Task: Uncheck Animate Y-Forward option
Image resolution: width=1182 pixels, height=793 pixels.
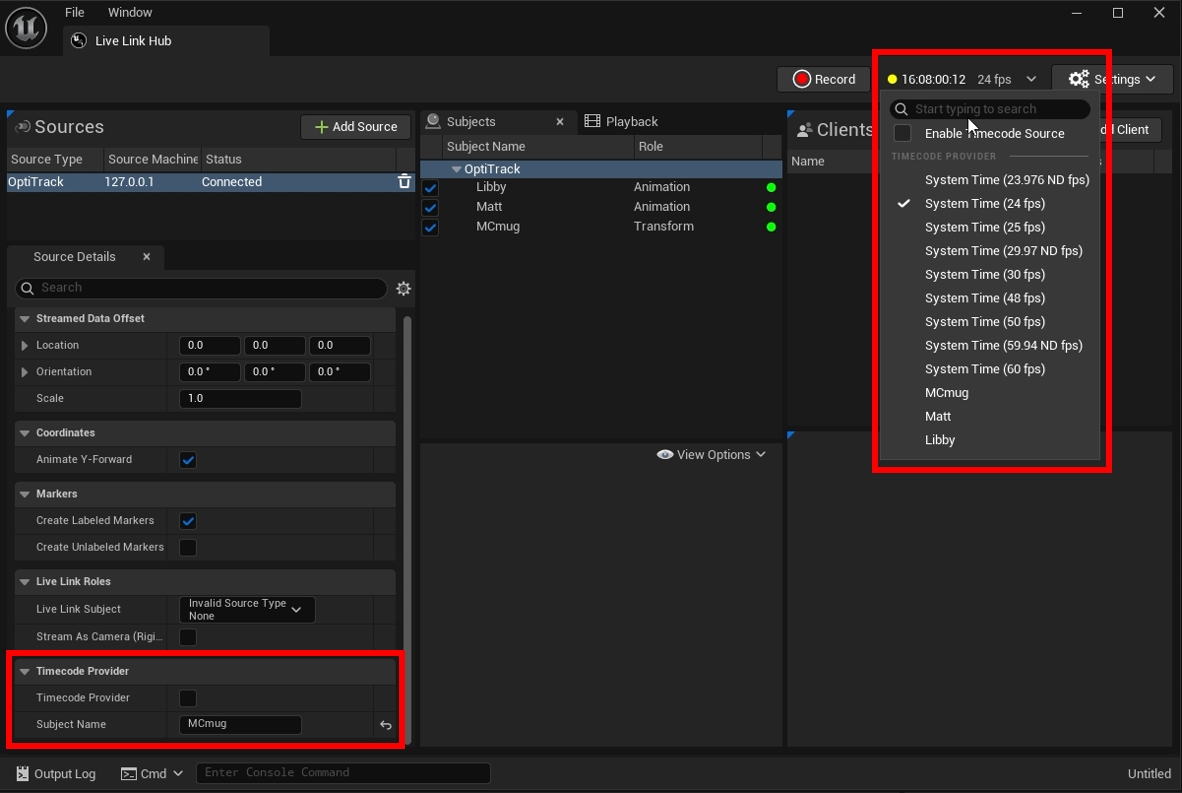Action: [x=188, y=460]
